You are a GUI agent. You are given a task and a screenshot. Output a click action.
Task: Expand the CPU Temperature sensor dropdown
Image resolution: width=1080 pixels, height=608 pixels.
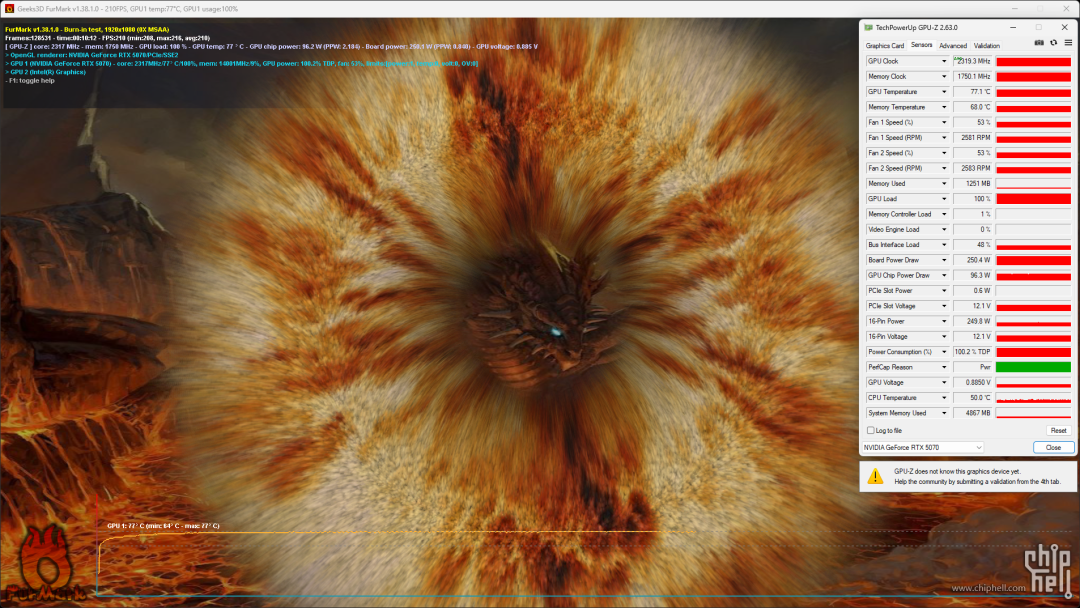[x=944, y=398]
